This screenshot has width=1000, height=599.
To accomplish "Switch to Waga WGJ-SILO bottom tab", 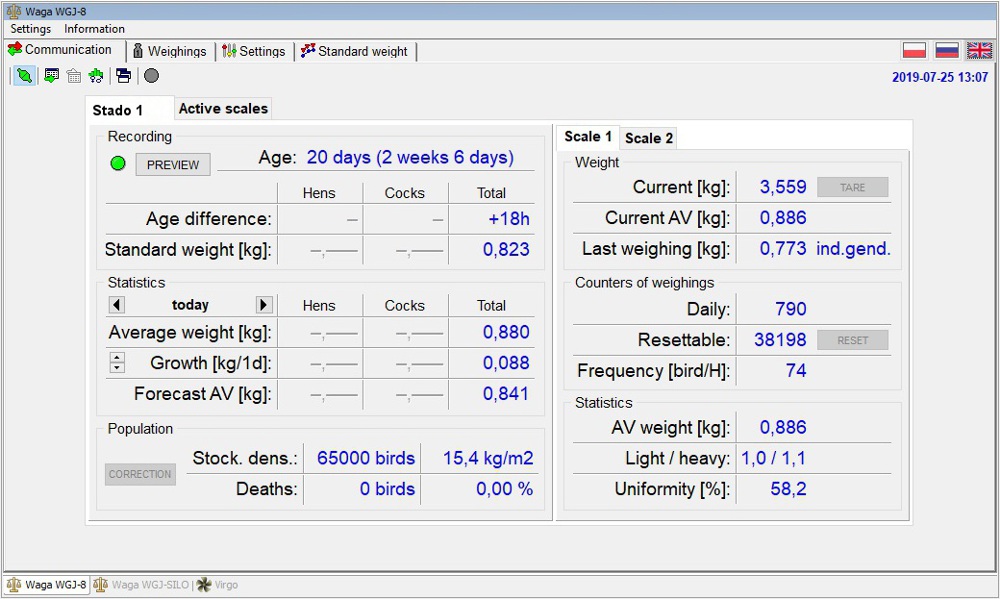I will tap(141, 585).
